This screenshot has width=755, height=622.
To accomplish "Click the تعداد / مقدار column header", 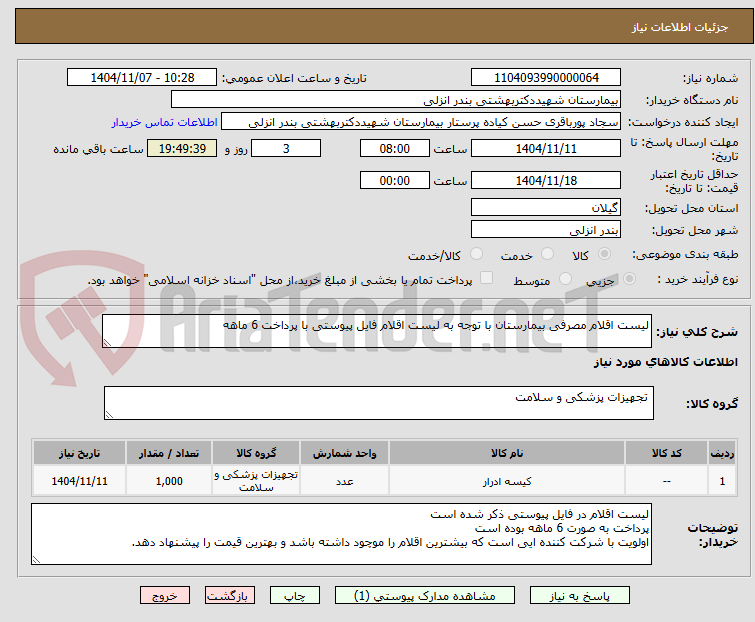I will (169, 453).
